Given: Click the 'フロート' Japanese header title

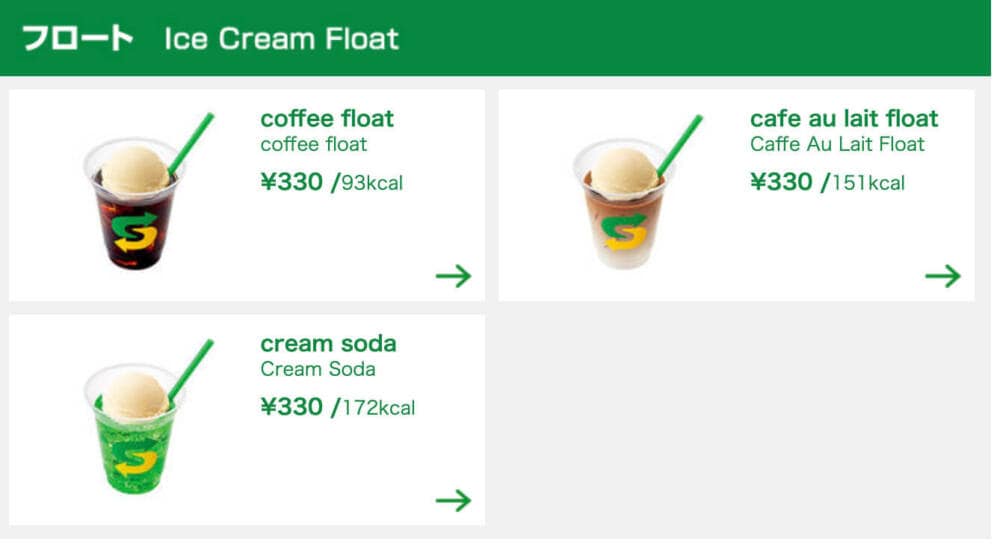Looking at the screenshot, I should pyautogui.click(x=77, y=38).
